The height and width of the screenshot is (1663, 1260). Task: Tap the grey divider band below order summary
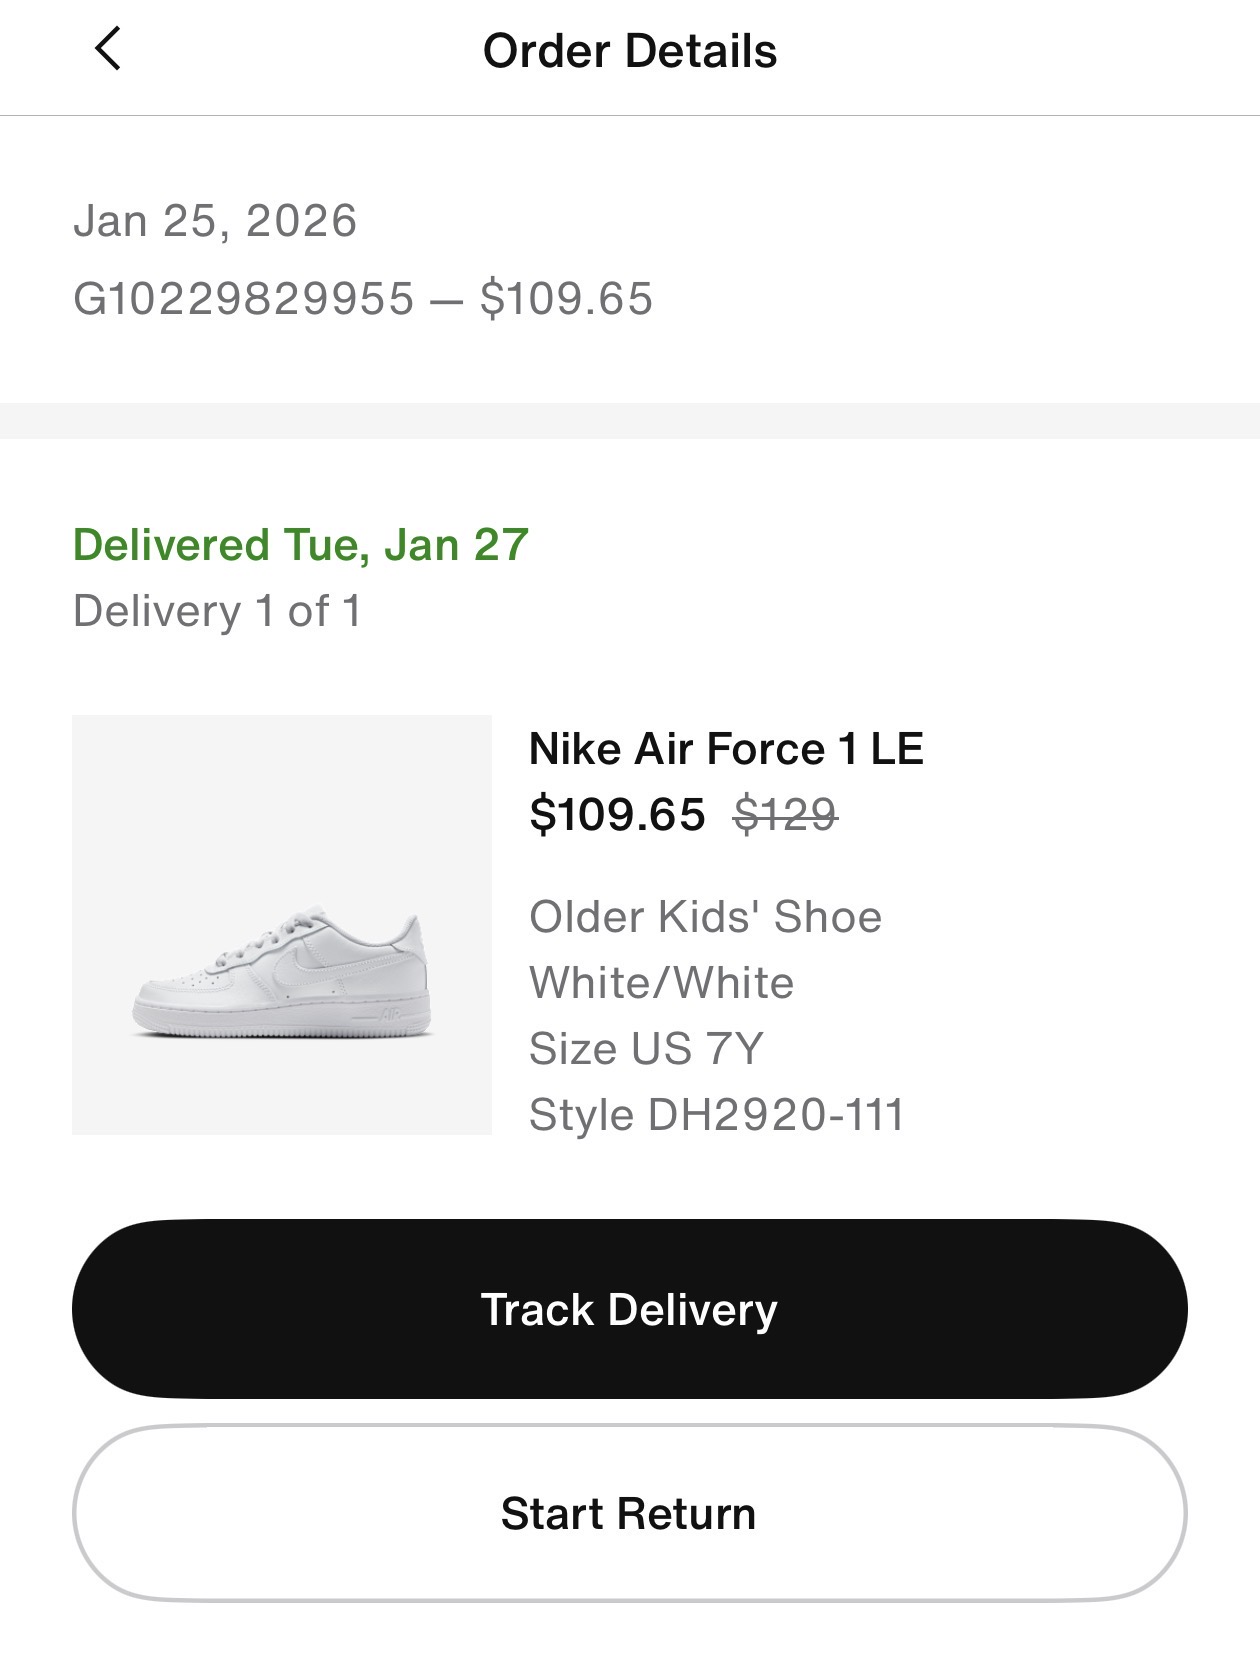click(x=630, y=421)
